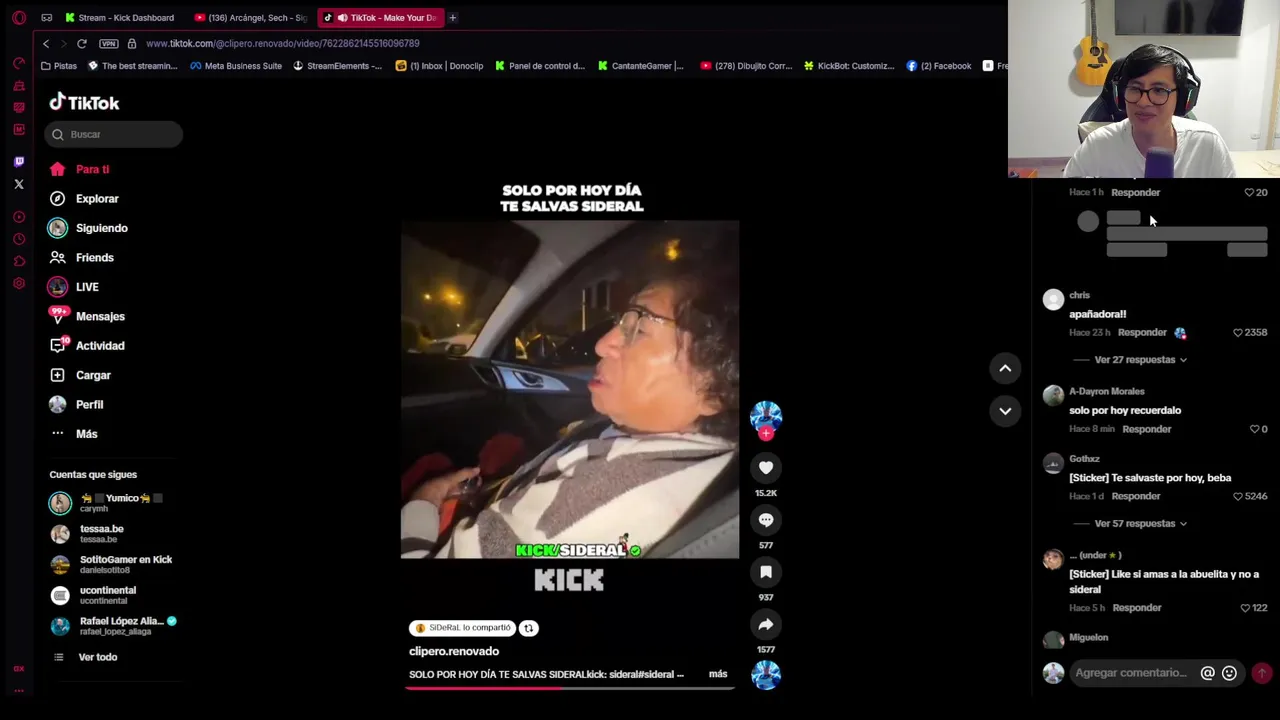Reload the page

(x=81, y=43)
